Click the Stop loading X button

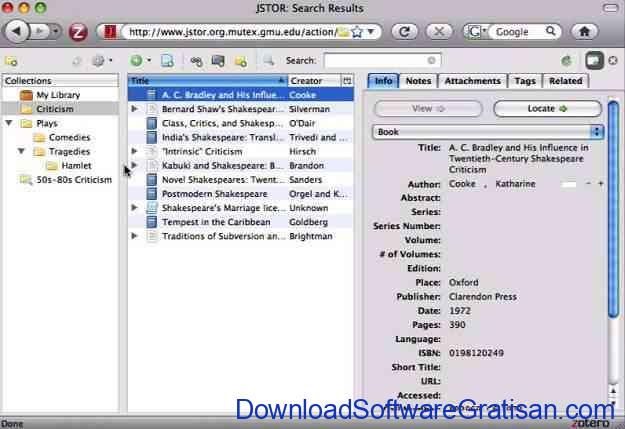439,31
